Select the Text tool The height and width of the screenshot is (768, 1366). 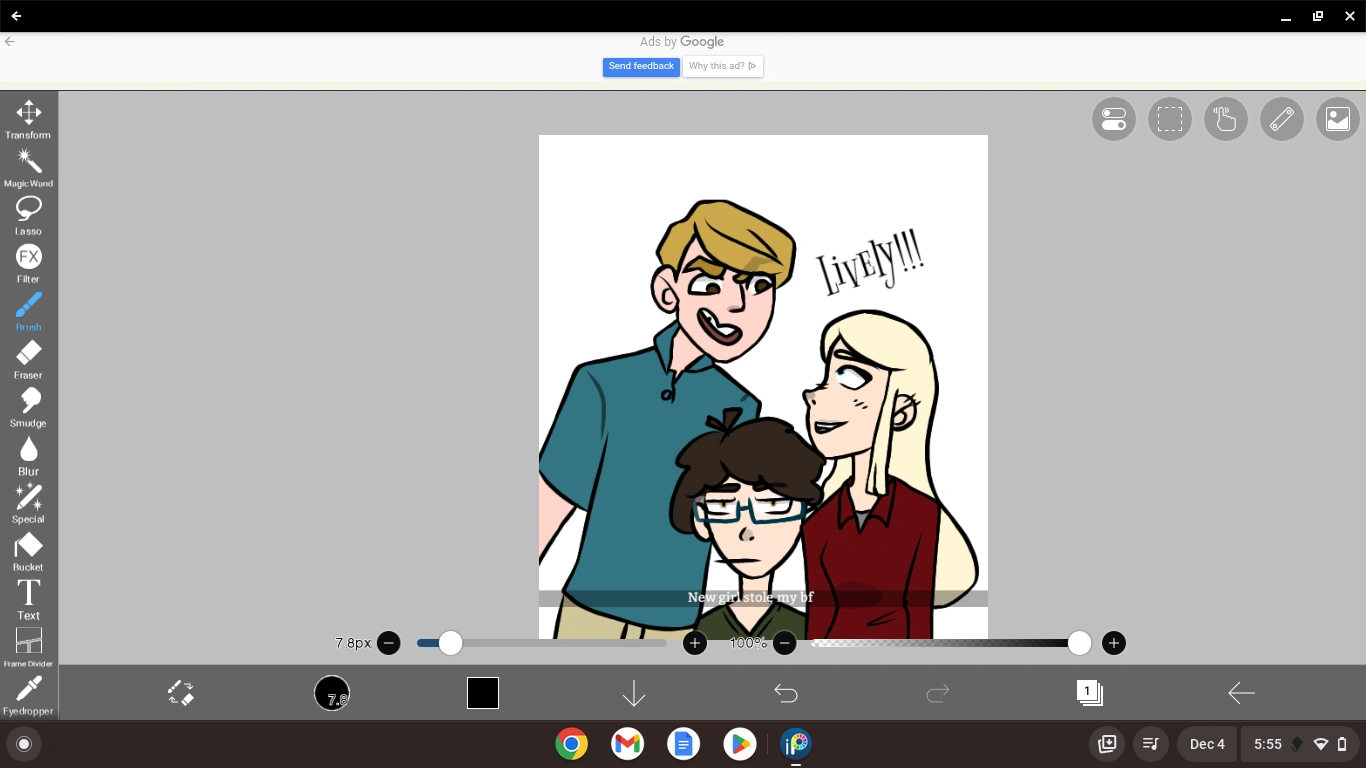(28, 593)
